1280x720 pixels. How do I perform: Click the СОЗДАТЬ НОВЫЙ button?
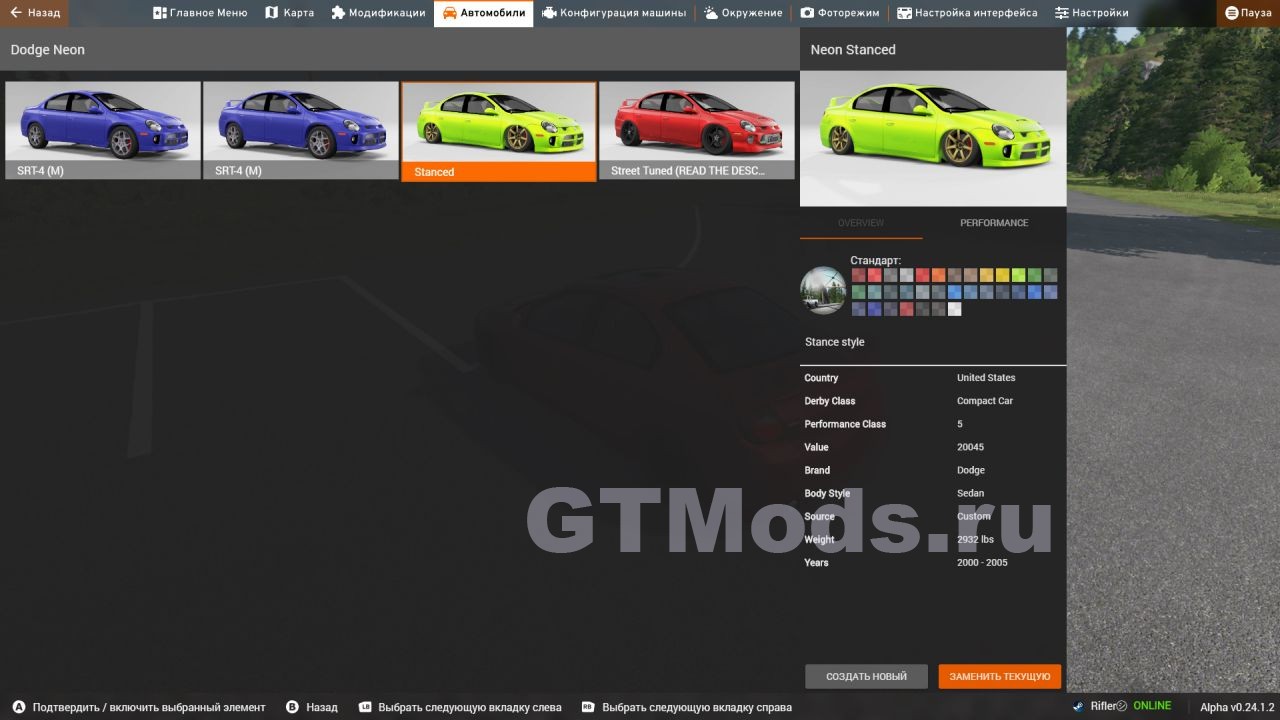pos(866,677)
